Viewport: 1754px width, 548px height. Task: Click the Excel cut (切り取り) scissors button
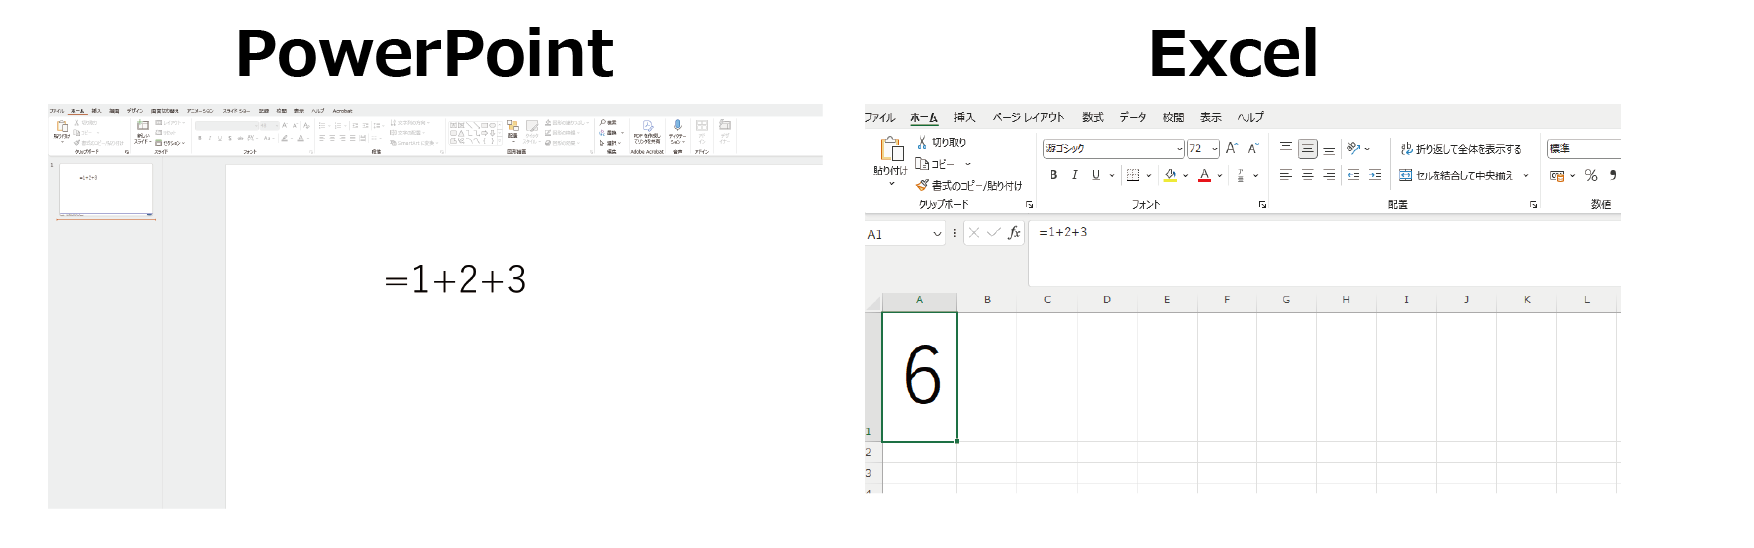[x=942, y=142]
